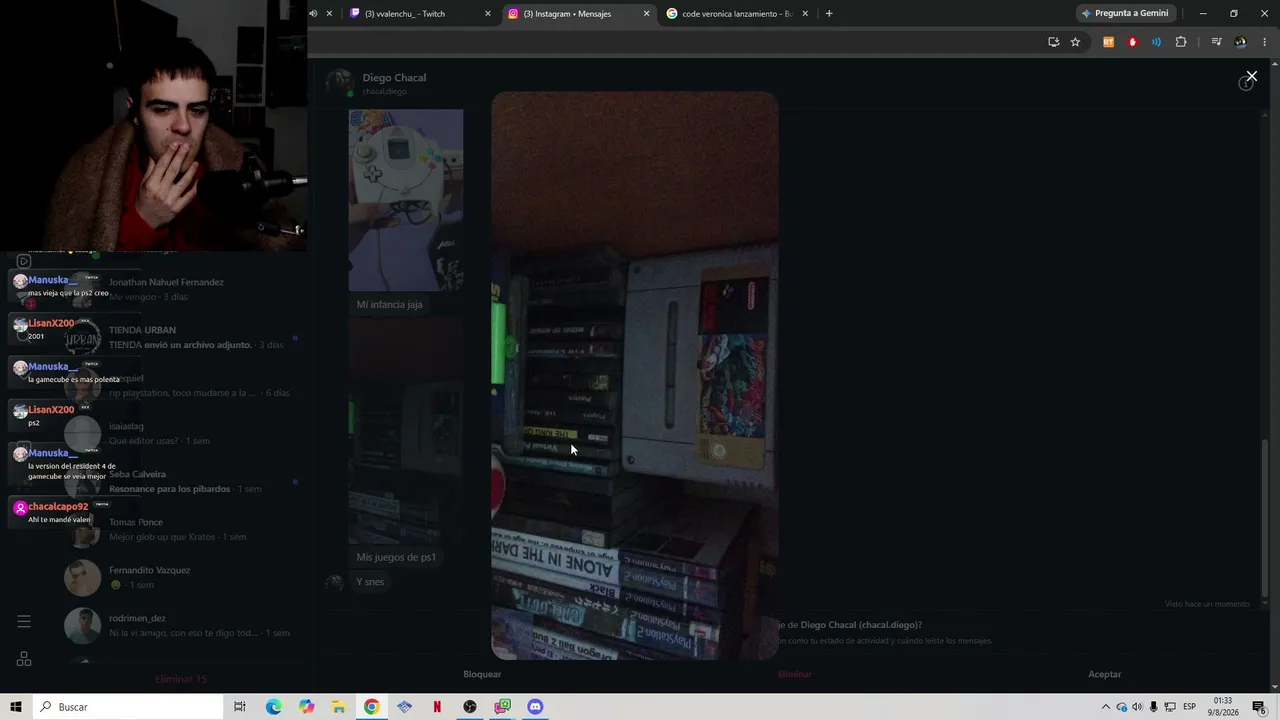Click the Y snes message

[x=370, y=582]
